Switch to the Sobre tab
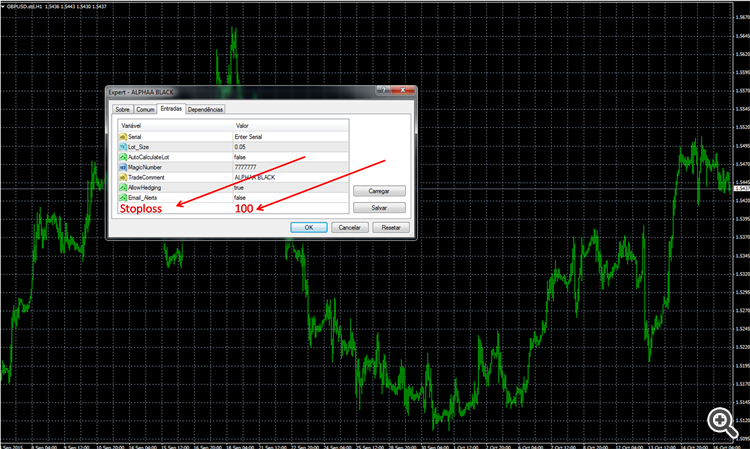This screenshot has width=750, height=449. click(122, 110)
